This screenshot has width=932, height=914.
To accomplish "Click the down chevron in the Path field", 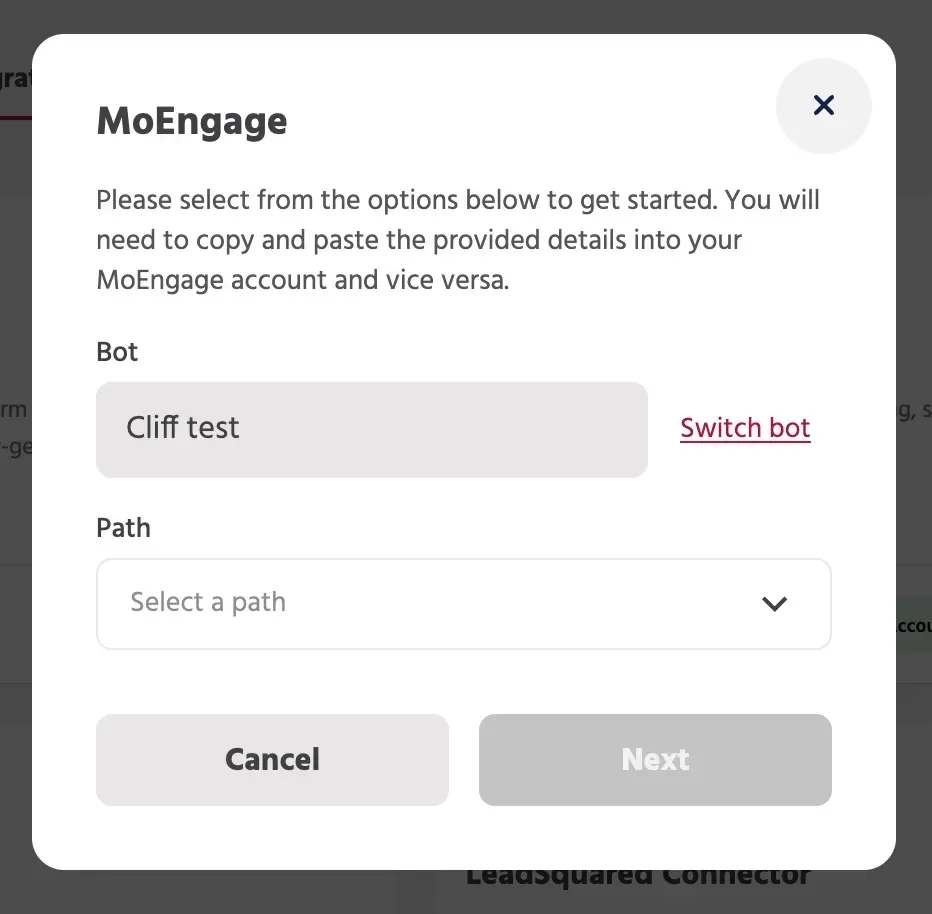I will pyautogui.click(x=774, y=603).
